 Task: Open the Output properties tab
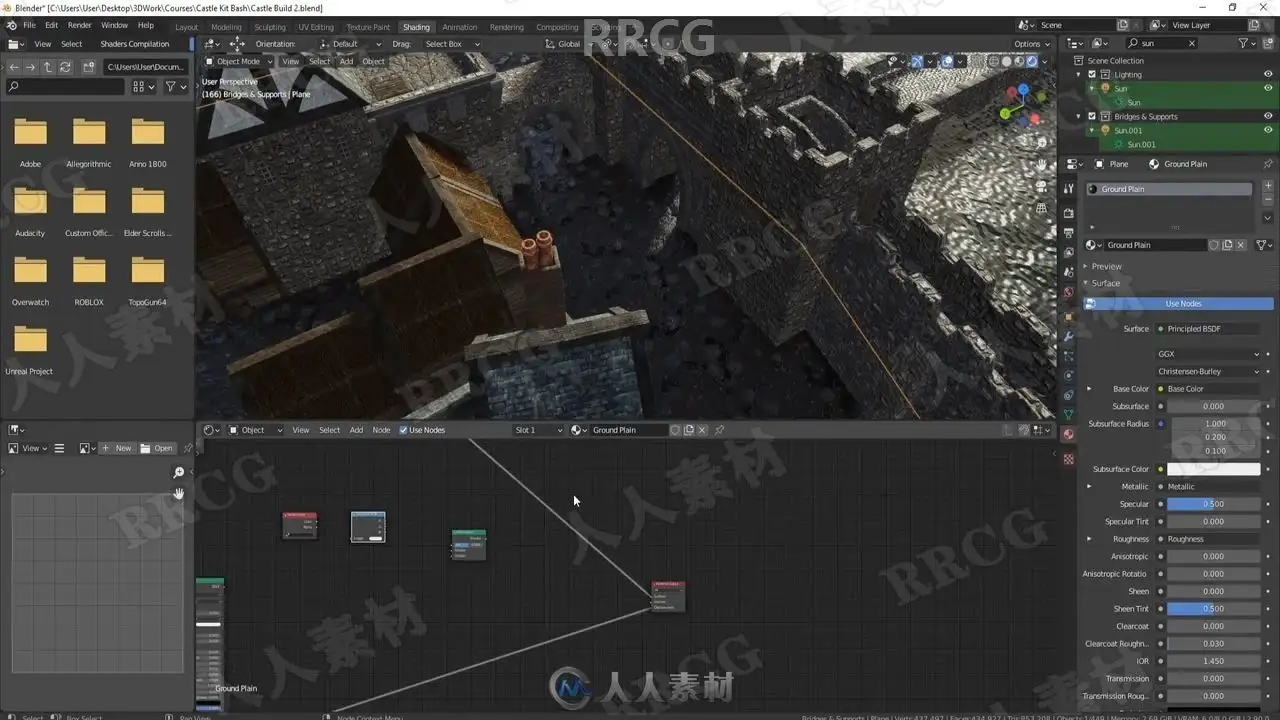click(x=1068, y=233)
